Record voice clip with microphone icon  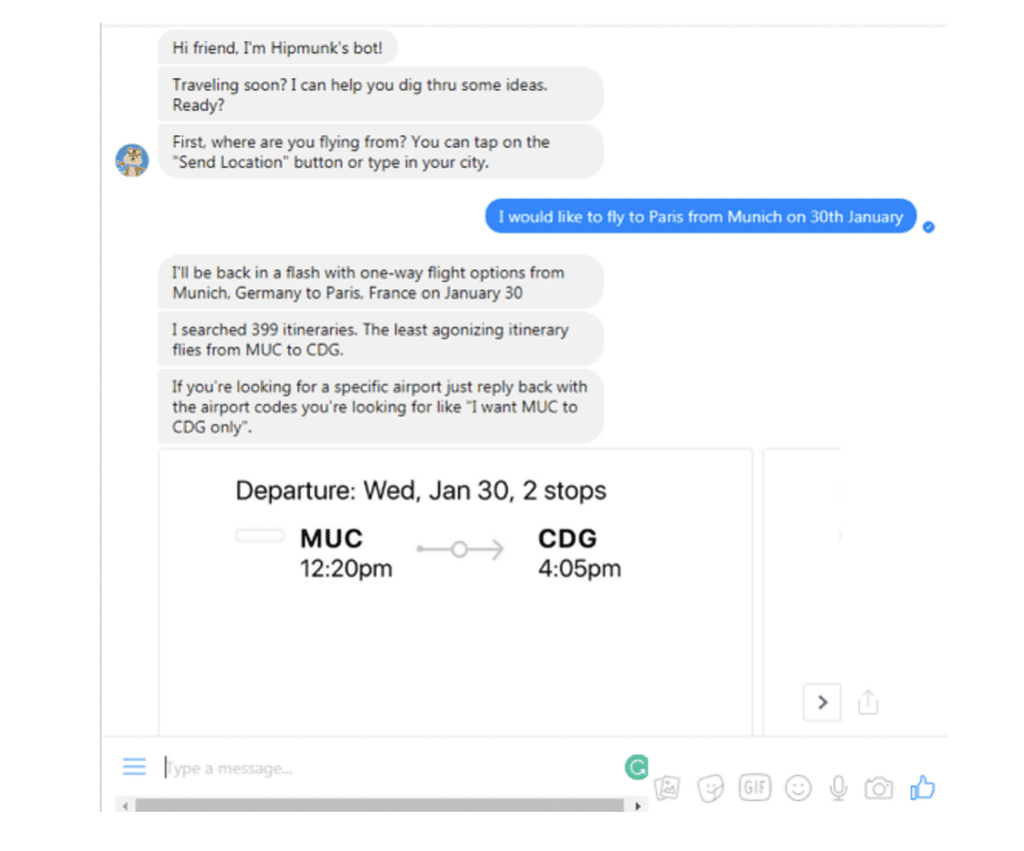(x=839, y=788)
